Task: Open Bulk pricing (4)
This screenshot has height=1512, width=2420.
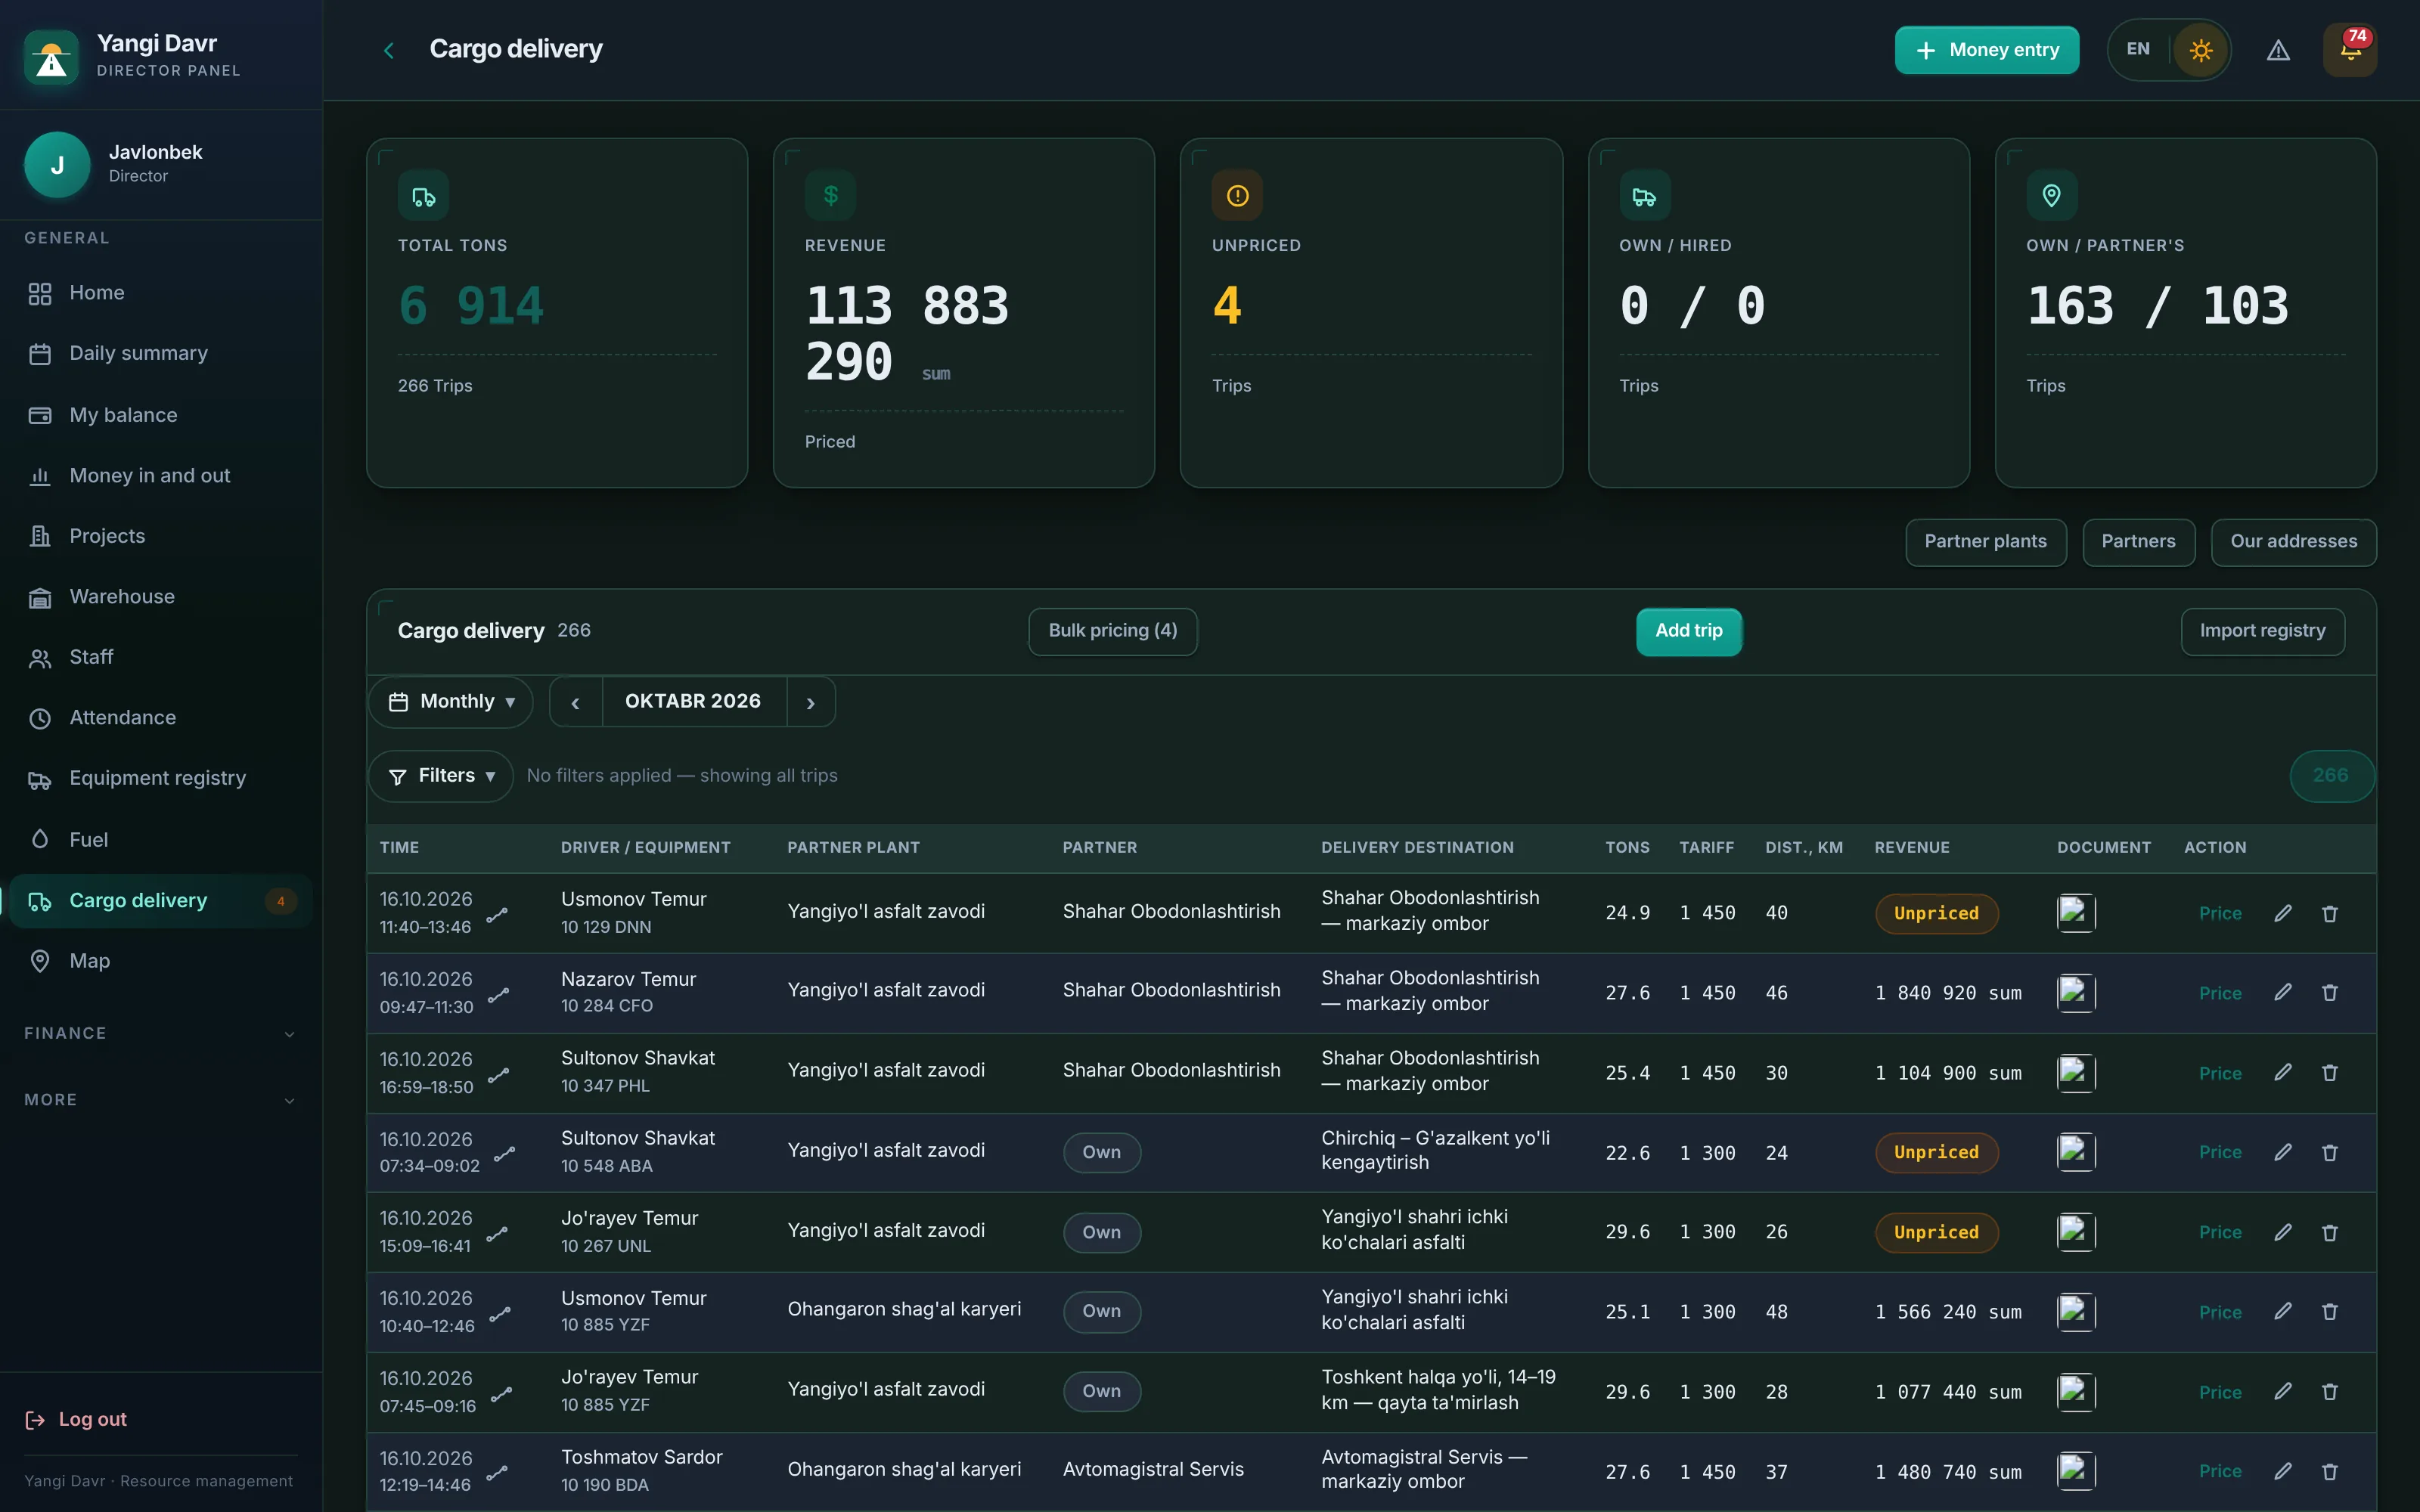Action: pos(1113,631)
